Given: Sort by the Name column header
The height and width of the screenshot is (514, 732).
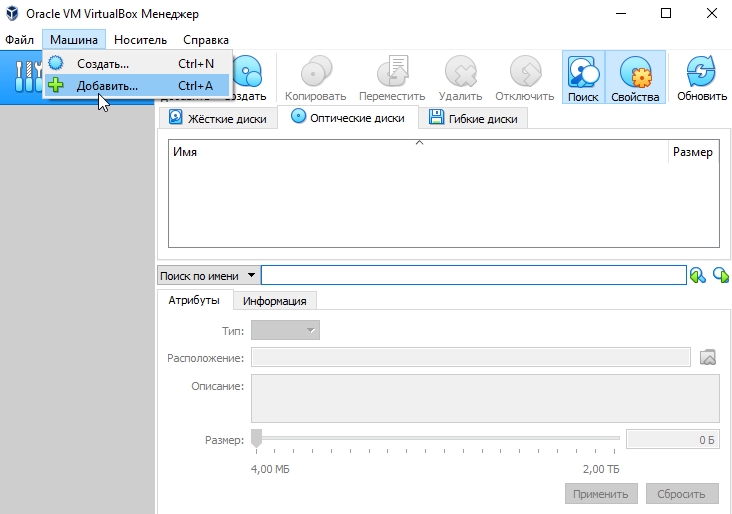Looking at the screenshot, I should (418, 152).
